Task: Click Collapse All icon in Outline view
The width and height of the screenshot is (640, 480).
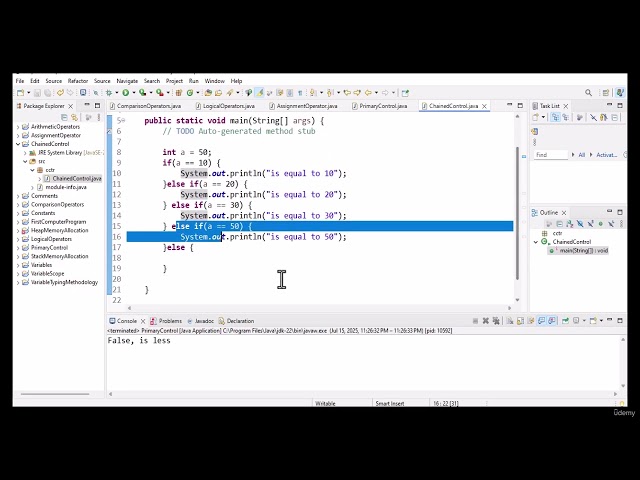Action: (x=559, y=224)
